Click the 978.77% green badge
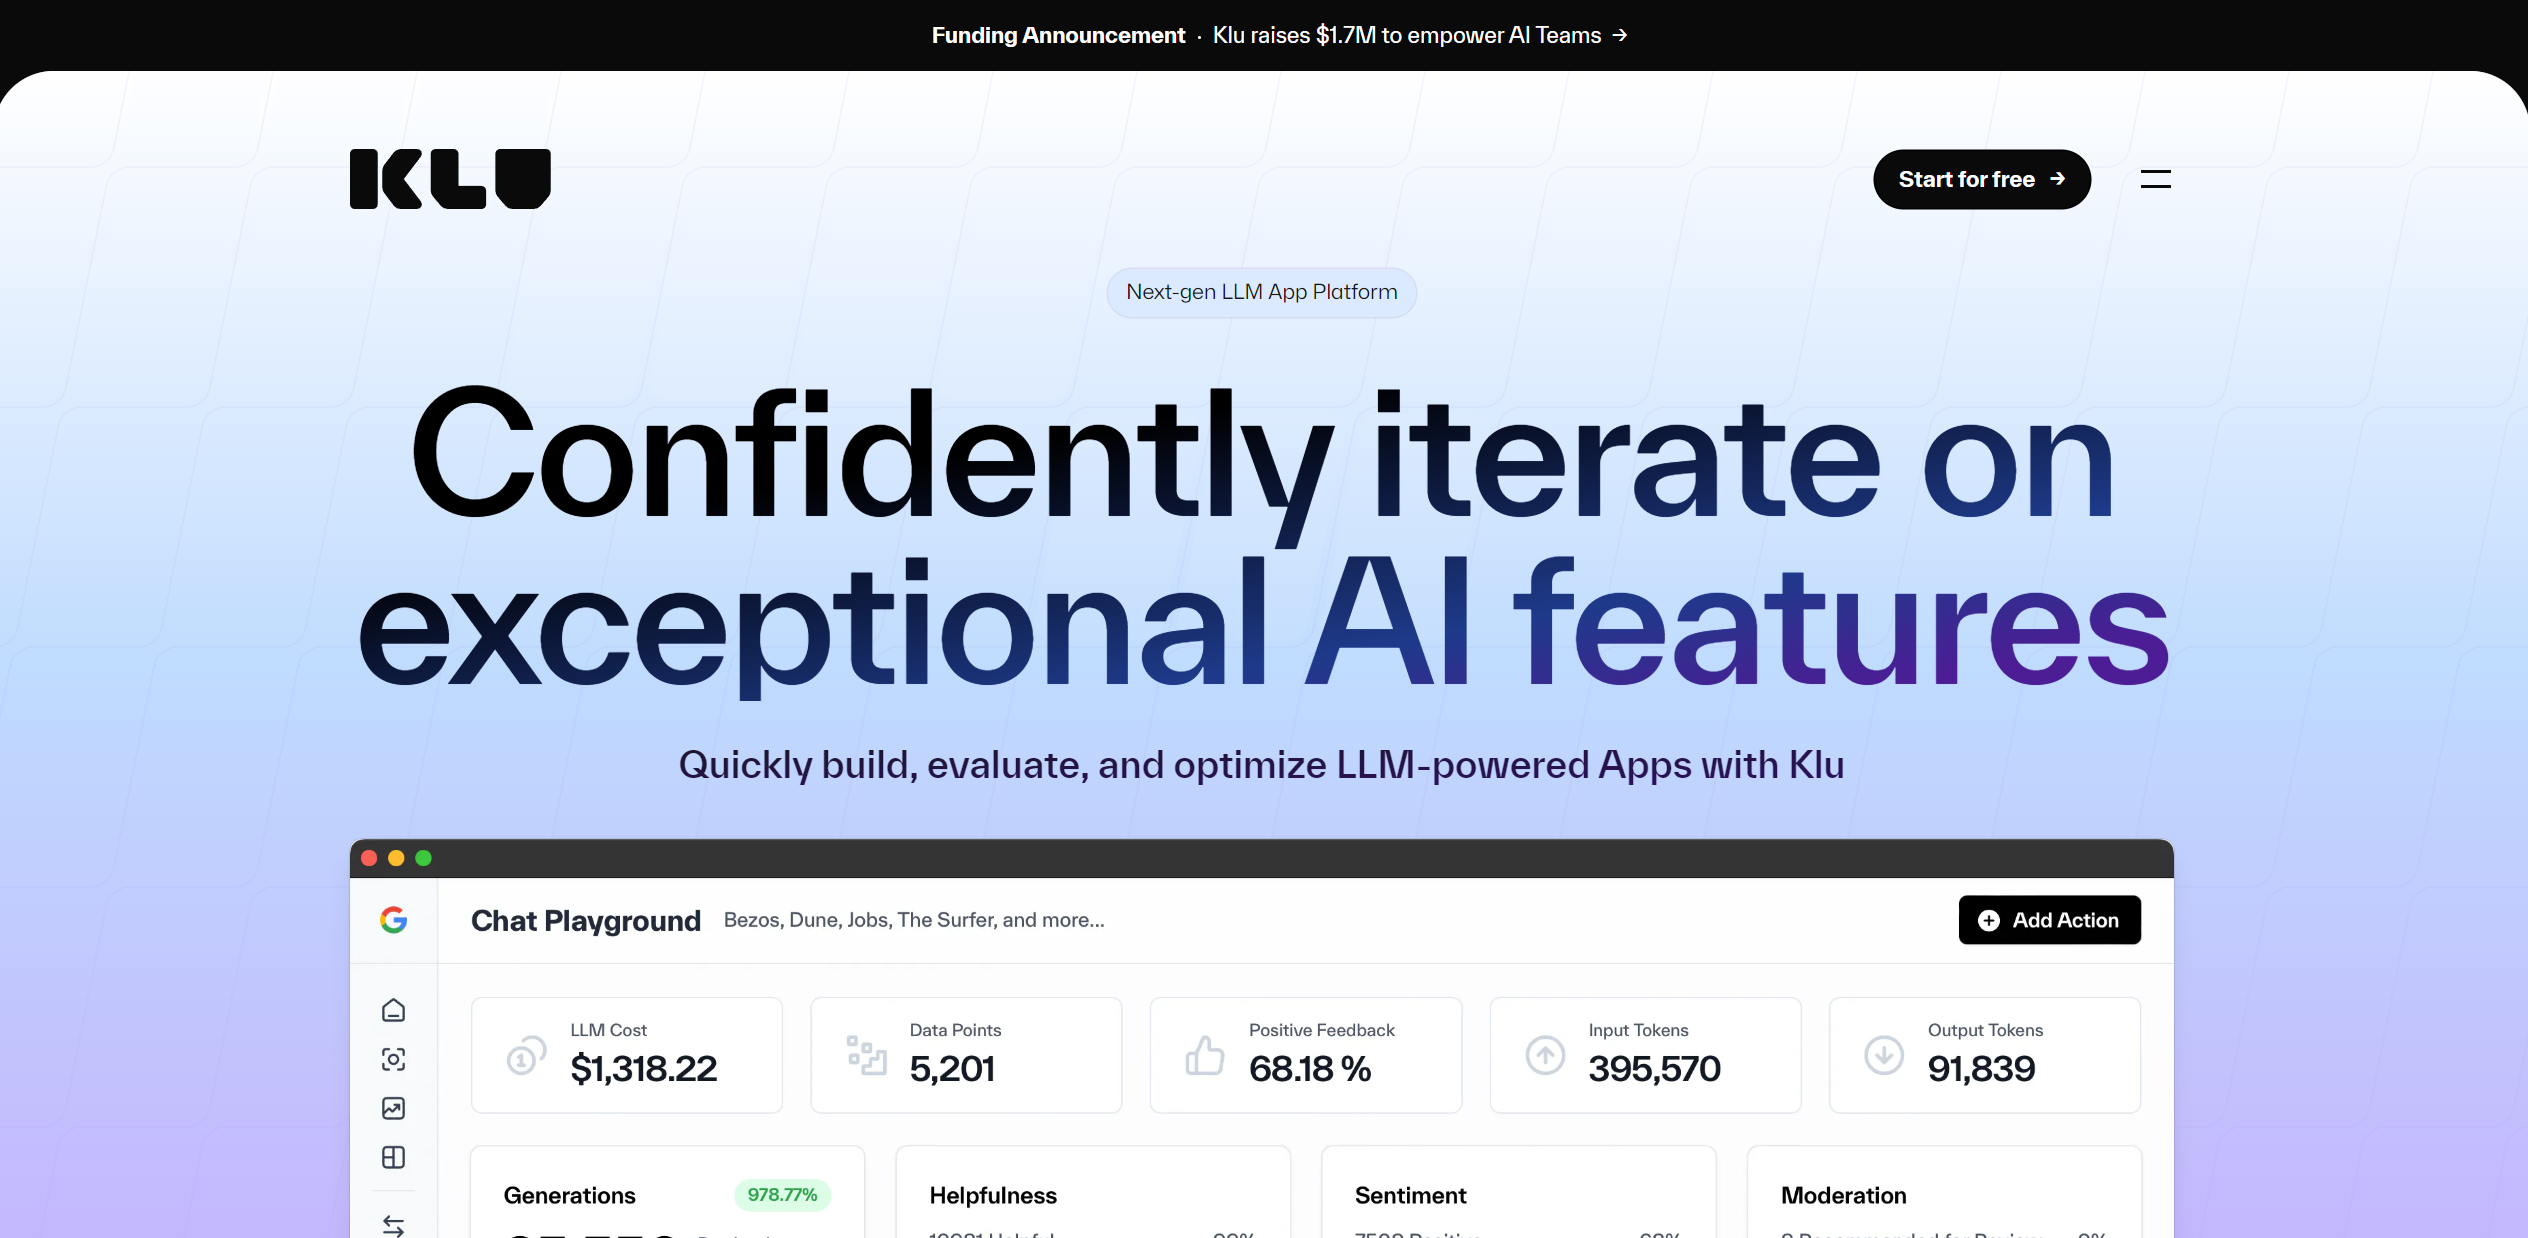 (782, 1195)
